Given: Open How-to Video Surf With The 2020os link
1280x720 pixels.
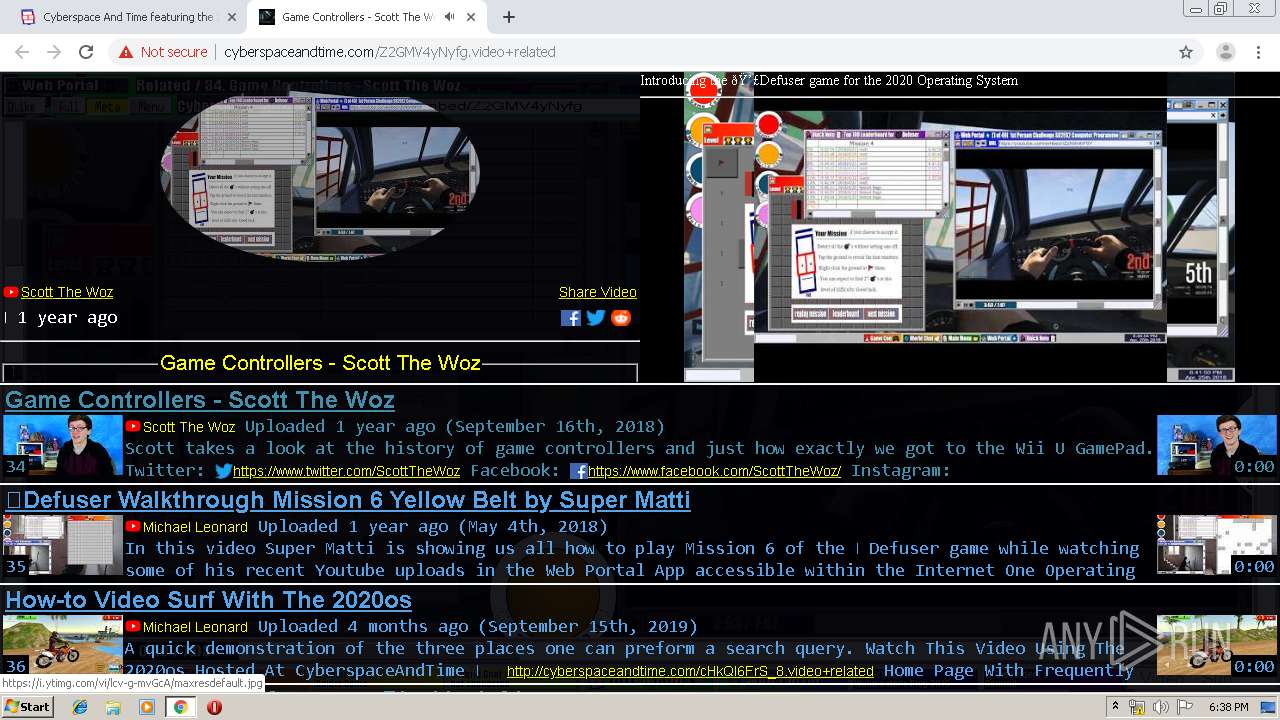Looking at the screenshot, I should tap(208, 600).
